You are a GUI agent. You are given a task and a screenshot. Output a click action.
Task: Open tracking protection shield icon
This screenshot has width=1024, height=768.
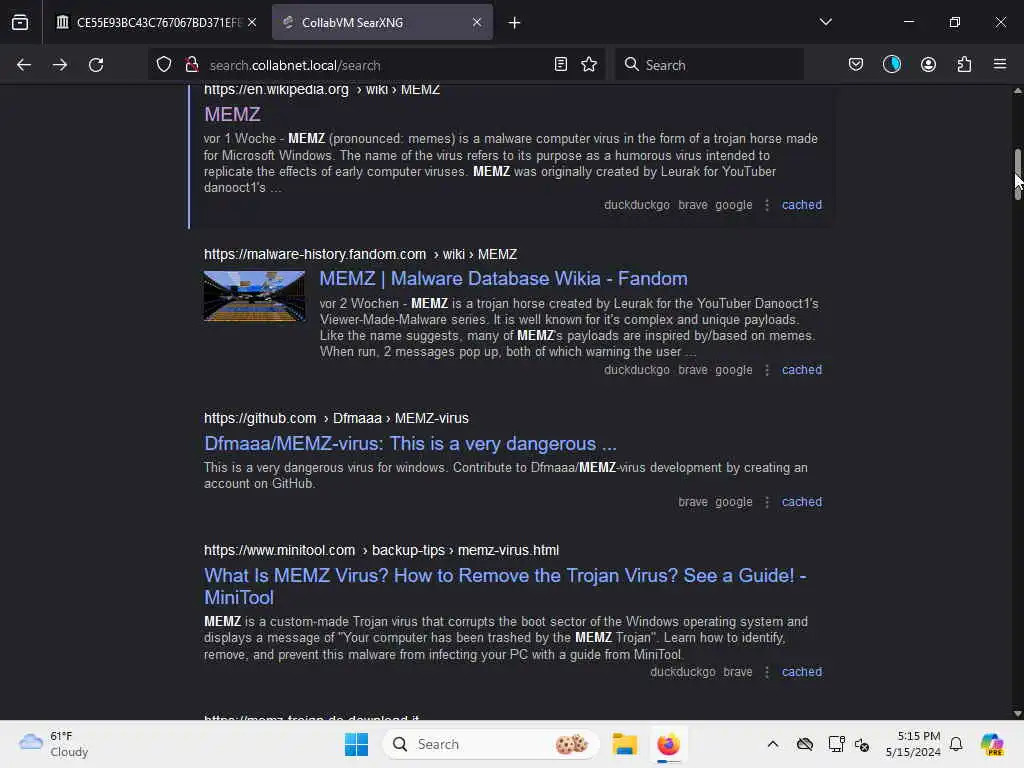[164, 65]
